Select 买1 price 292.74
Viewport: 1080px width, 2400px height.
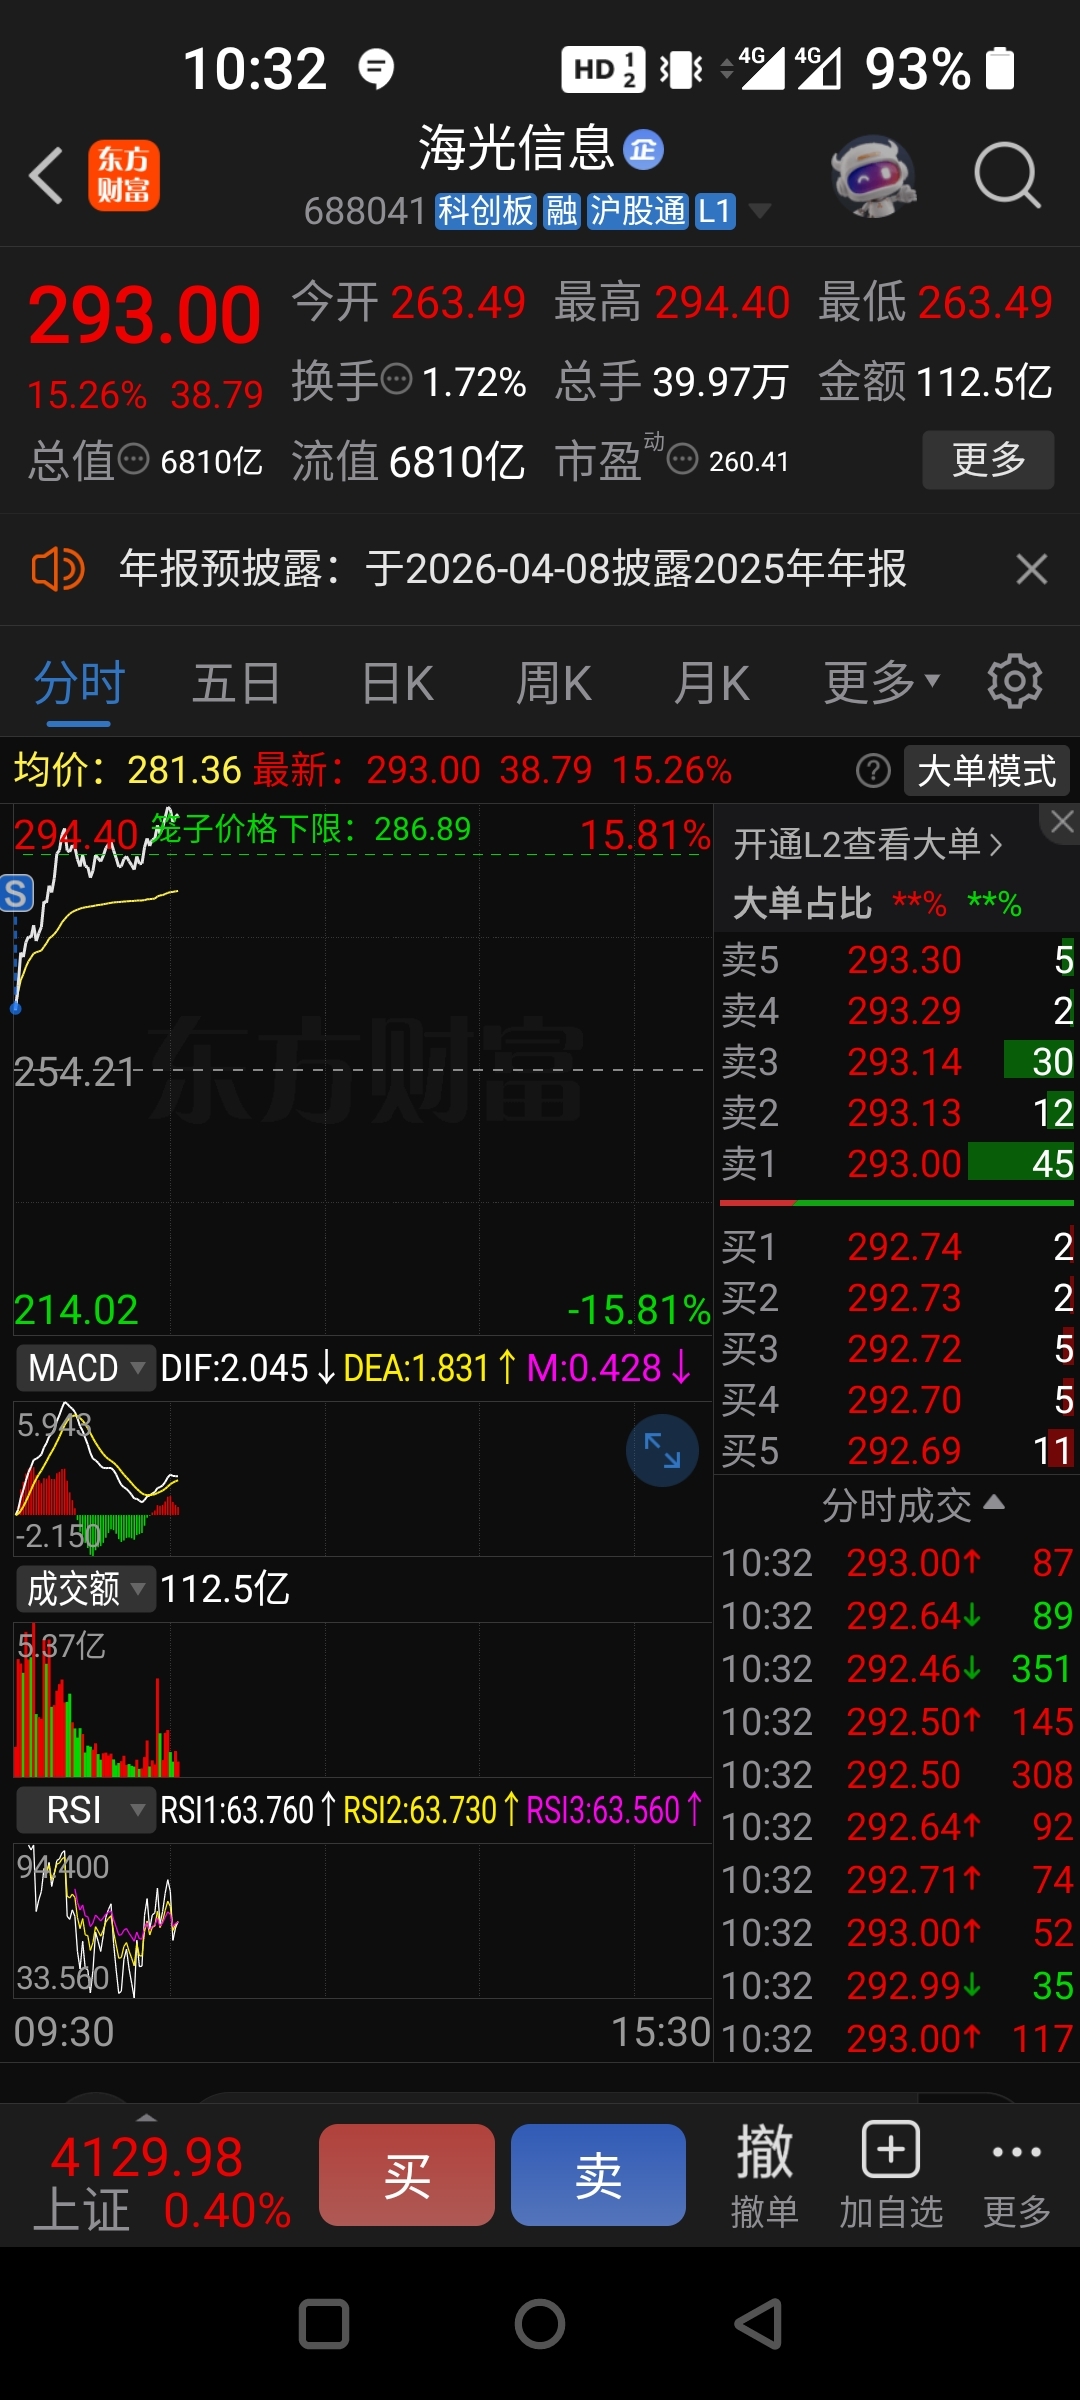click(897, 1247)
